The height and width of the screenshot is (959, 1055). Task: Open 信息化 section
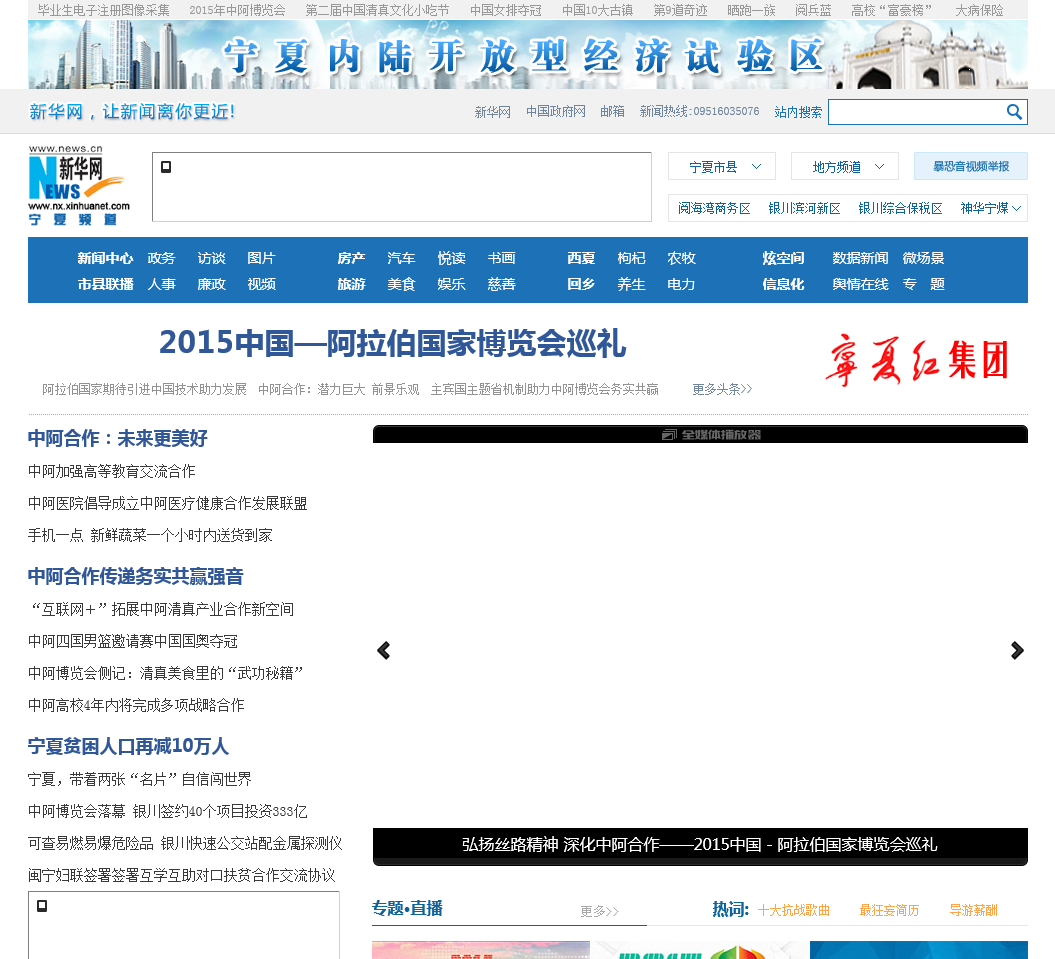783,285
